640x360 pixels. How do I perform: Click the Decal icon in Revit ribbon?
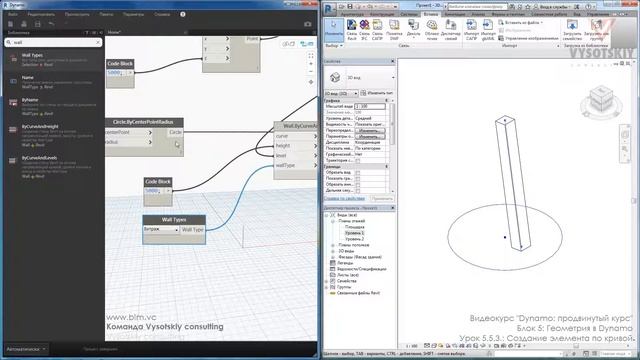pos(413,30)
